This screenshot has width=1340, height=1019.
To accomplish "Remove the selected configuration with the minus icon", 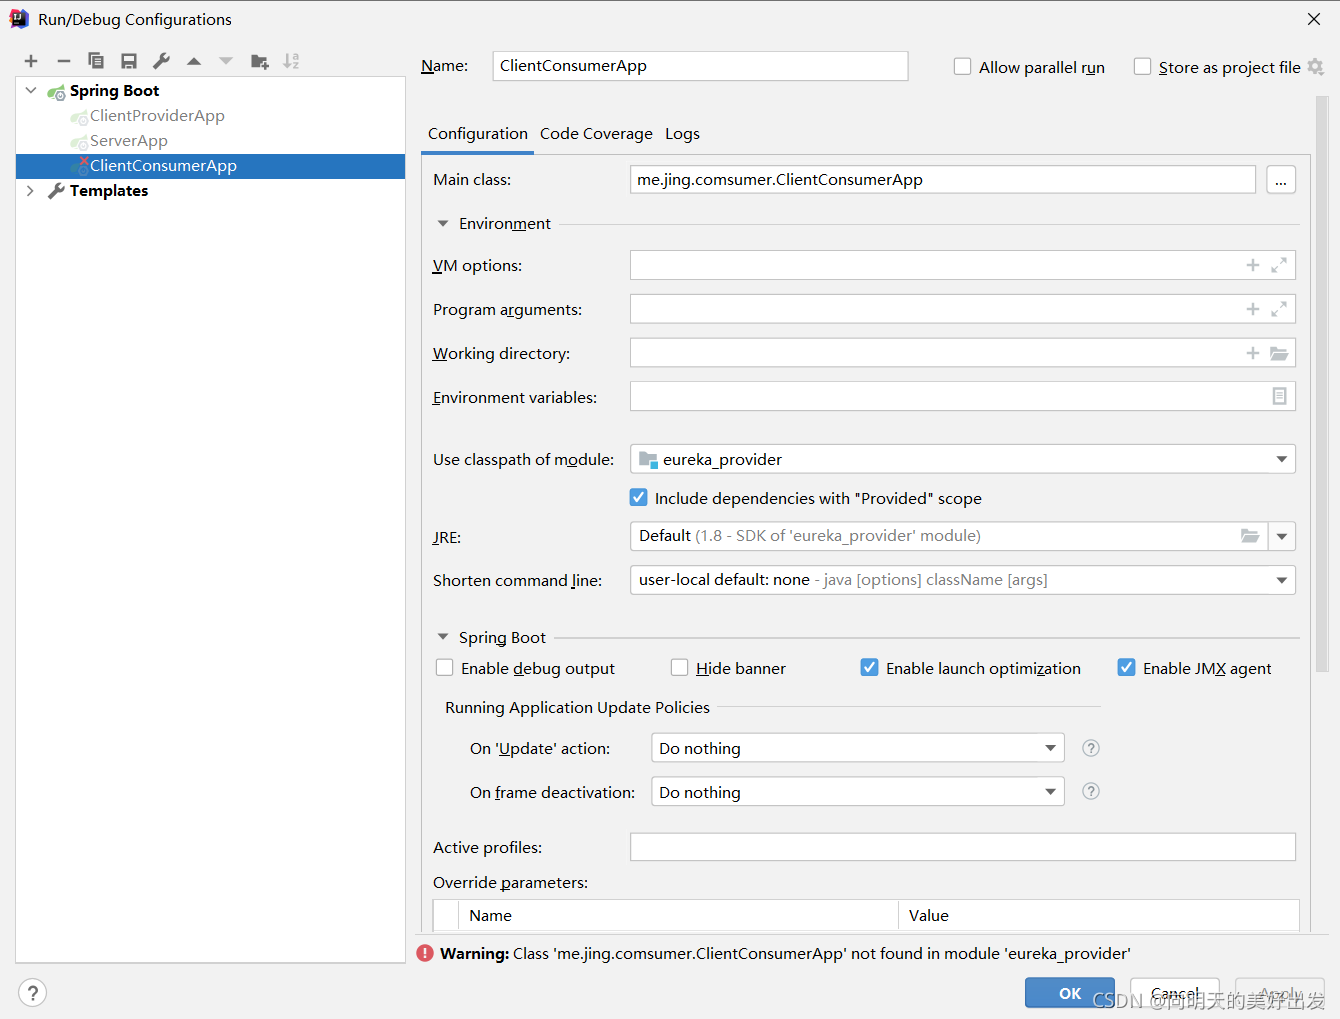I will coord(64,61).
